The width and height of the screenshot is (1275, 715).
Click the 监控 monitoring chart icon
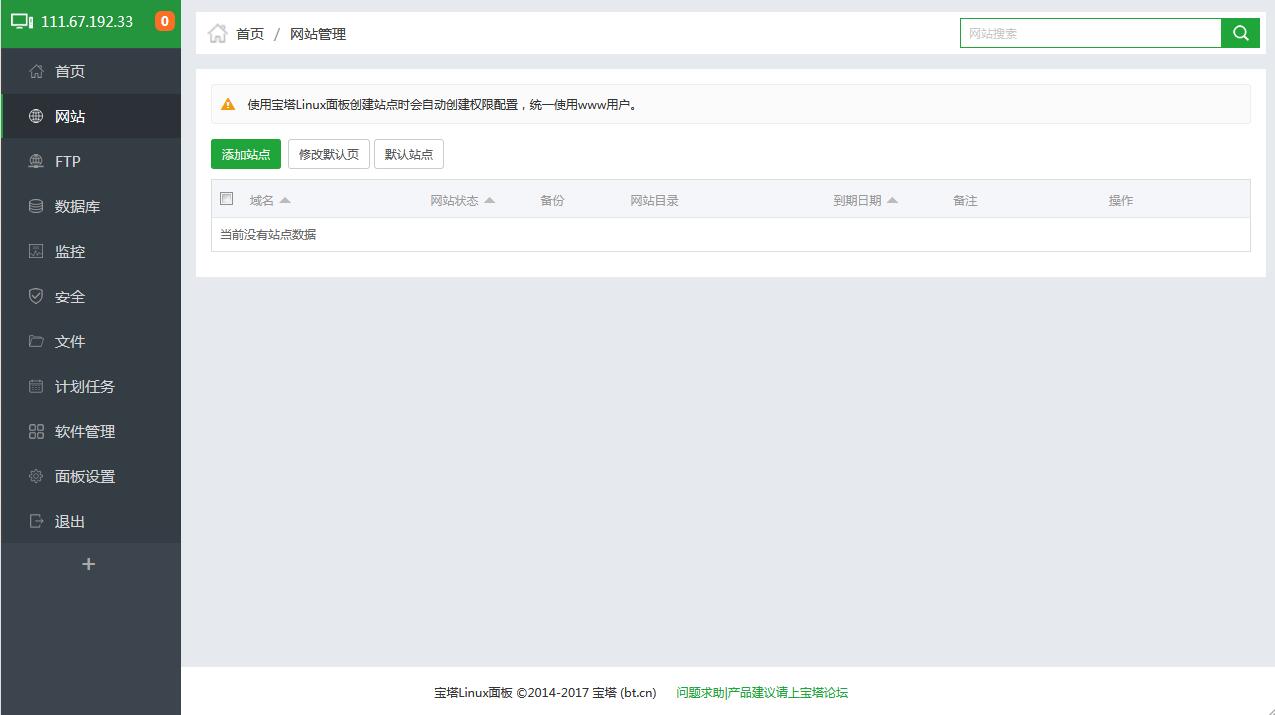click(x=34, y=251)
